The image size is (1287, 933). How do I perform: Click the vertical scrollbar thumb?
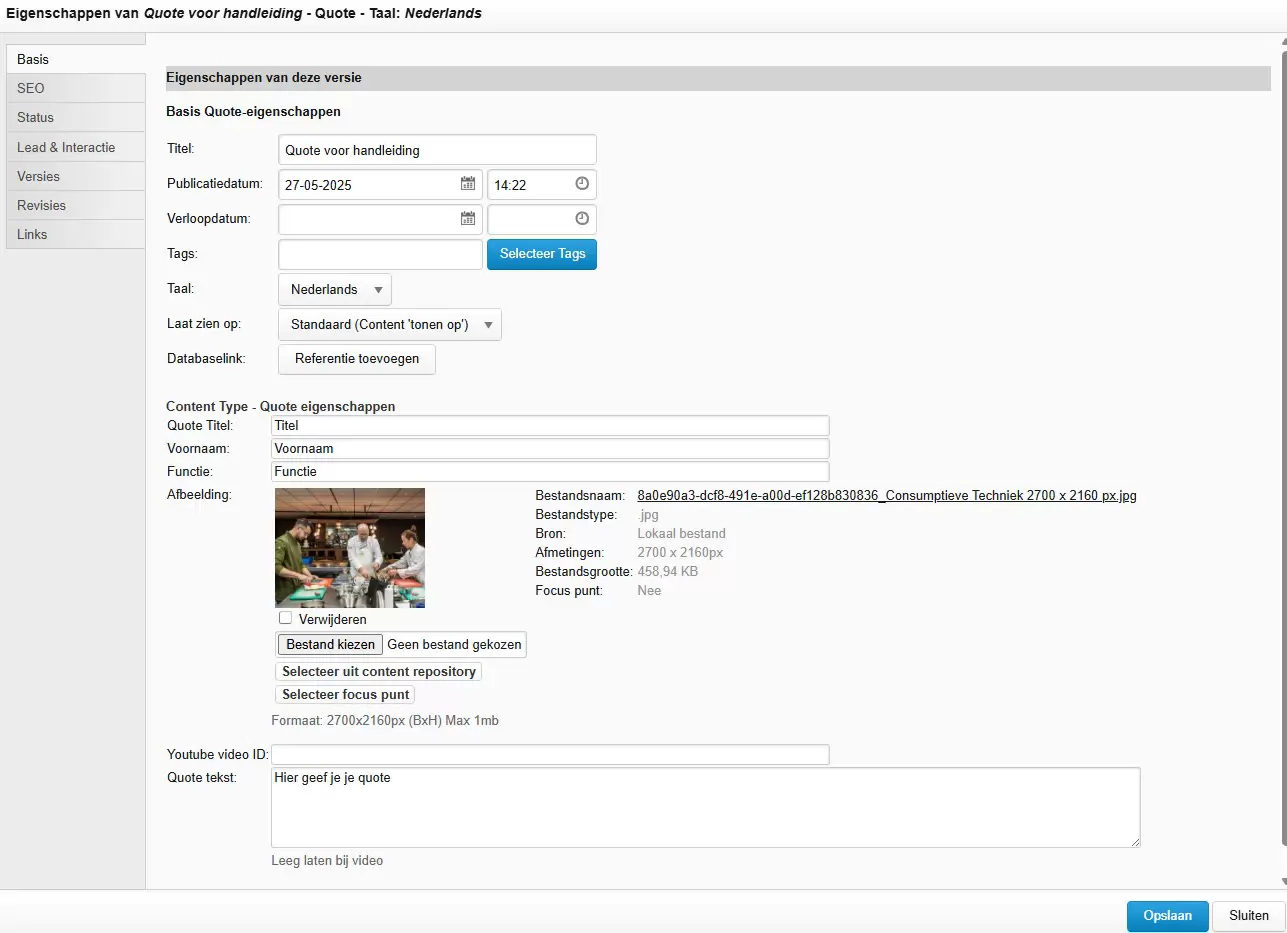1283,450
